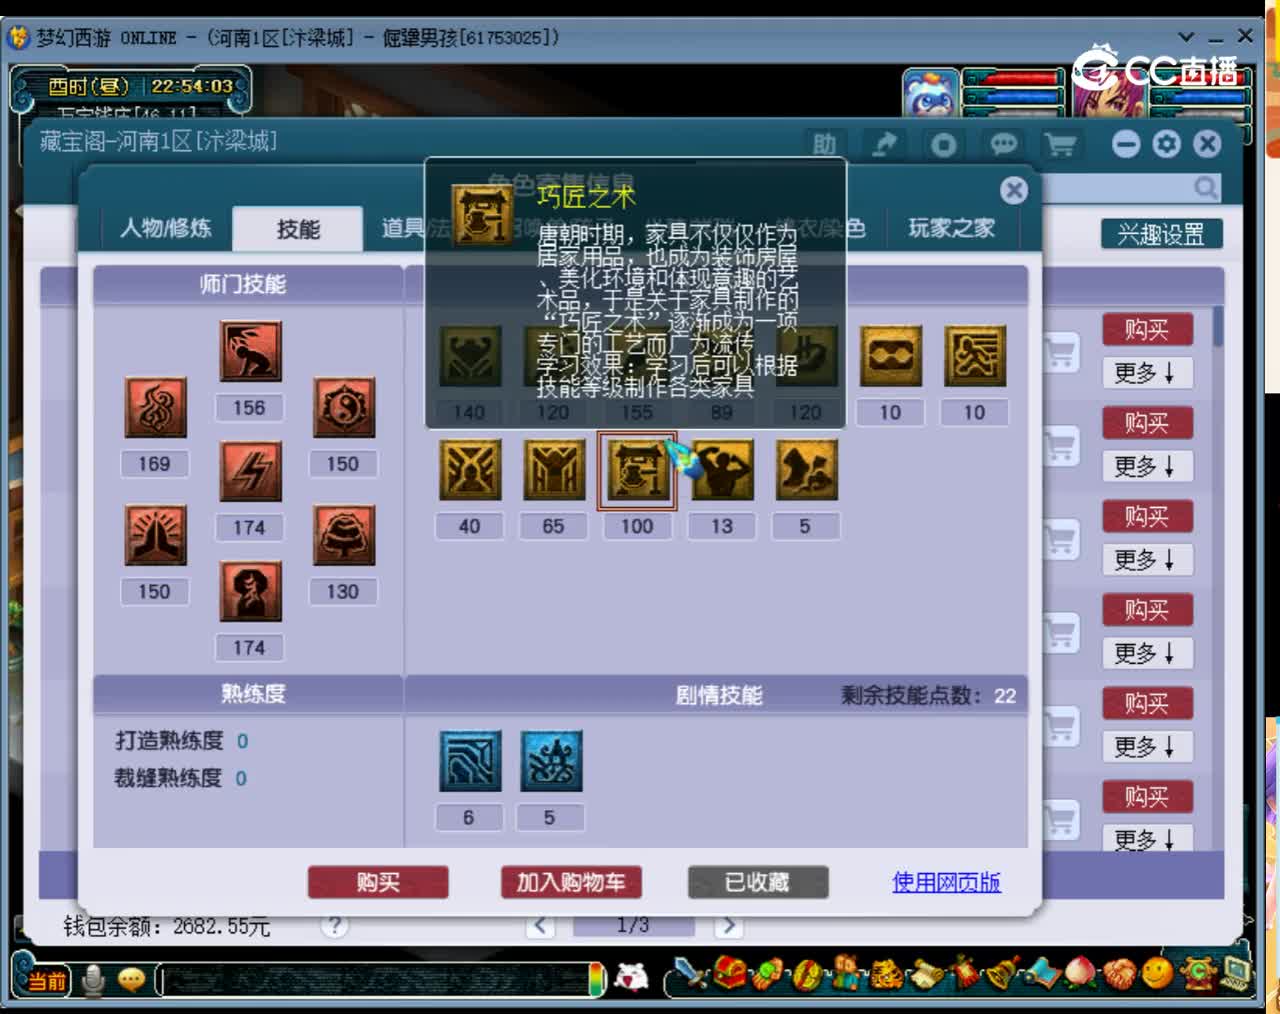Click the list scrollbar on right edge
1280x1014 pixels.
[1218, 327]
